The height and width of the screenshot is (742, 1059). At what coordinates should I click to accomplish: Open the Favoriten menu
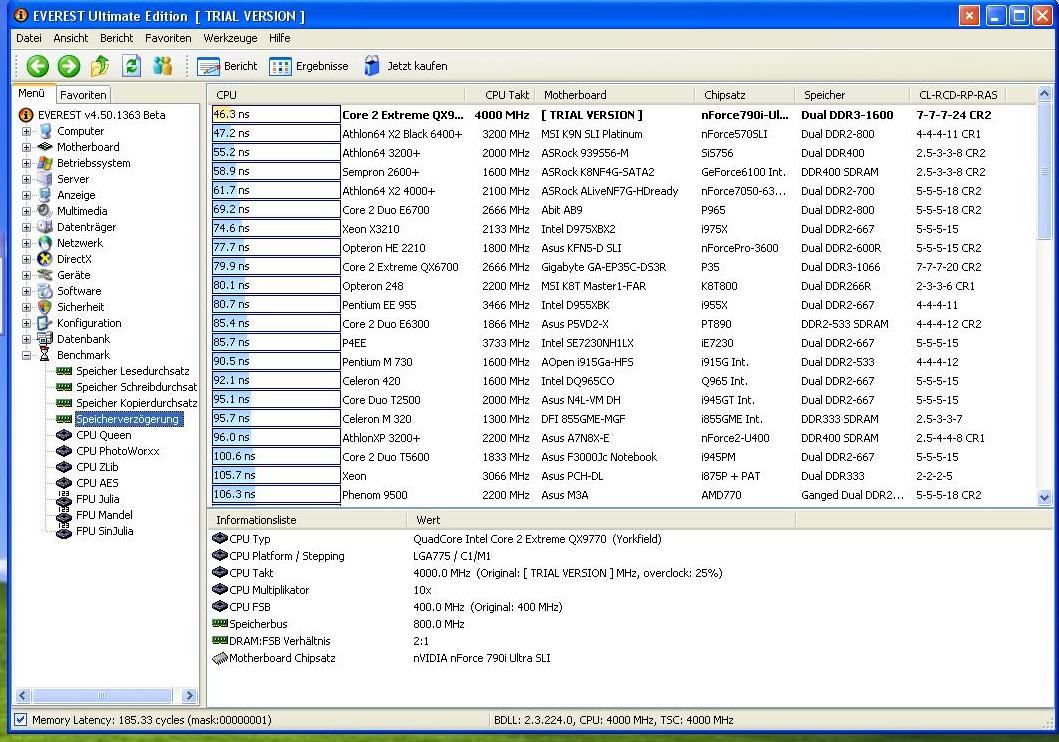(x=168, y=38)
